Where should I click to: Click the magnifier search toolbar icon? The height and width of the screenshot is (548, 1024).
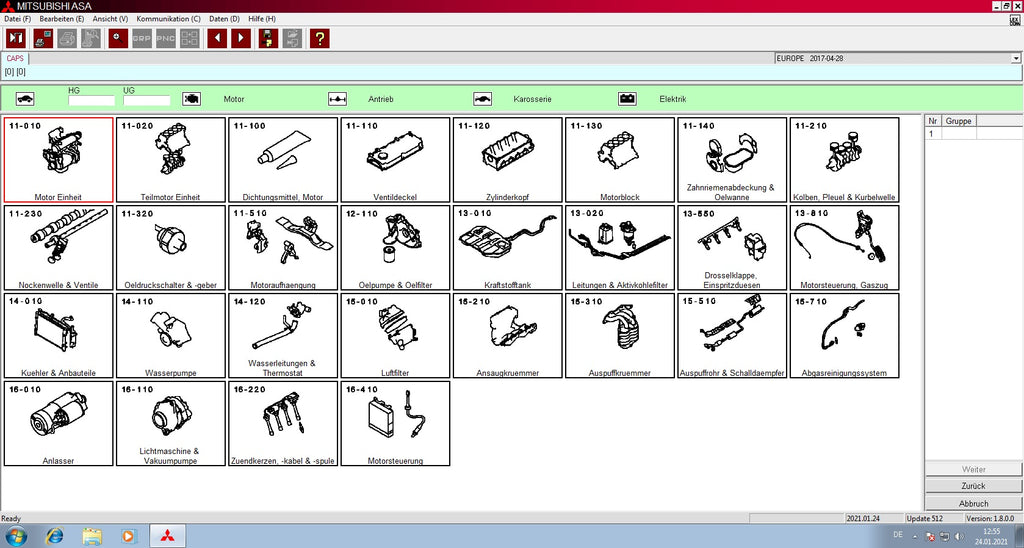coord(118,39)
